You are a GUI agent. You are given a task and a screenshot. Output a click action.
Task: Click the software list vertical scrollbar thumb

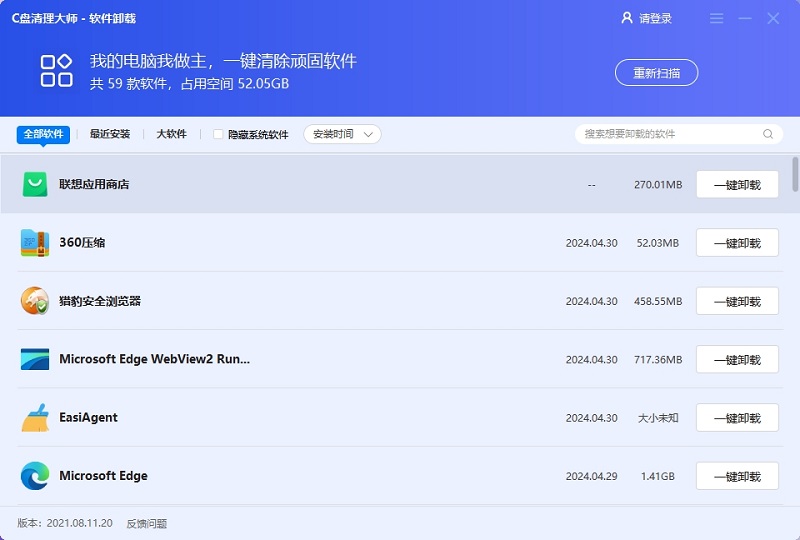(x=795, y=174)
